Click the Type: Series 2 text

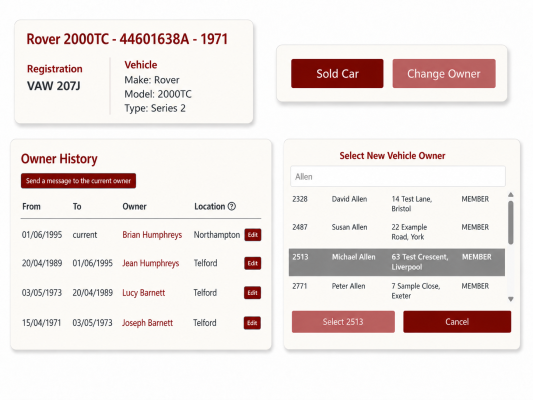(155, 108)
